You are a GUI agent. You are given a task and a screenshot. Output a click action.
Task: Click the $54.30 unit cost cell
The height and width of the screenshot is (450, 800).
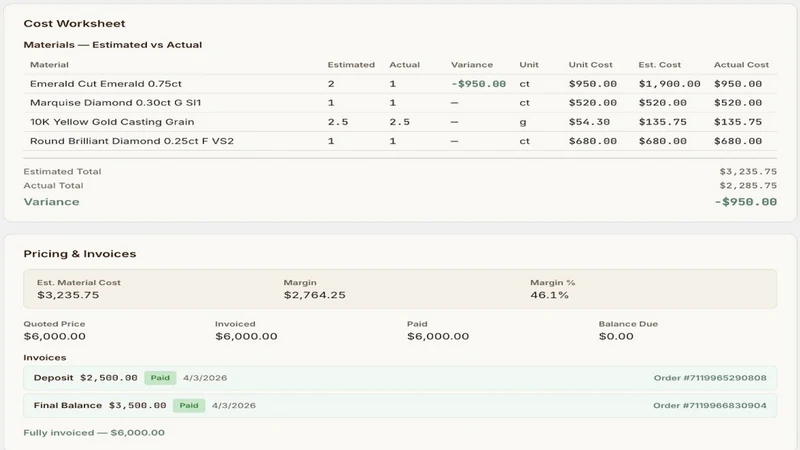pyautogui.click(x=589, y=122)
